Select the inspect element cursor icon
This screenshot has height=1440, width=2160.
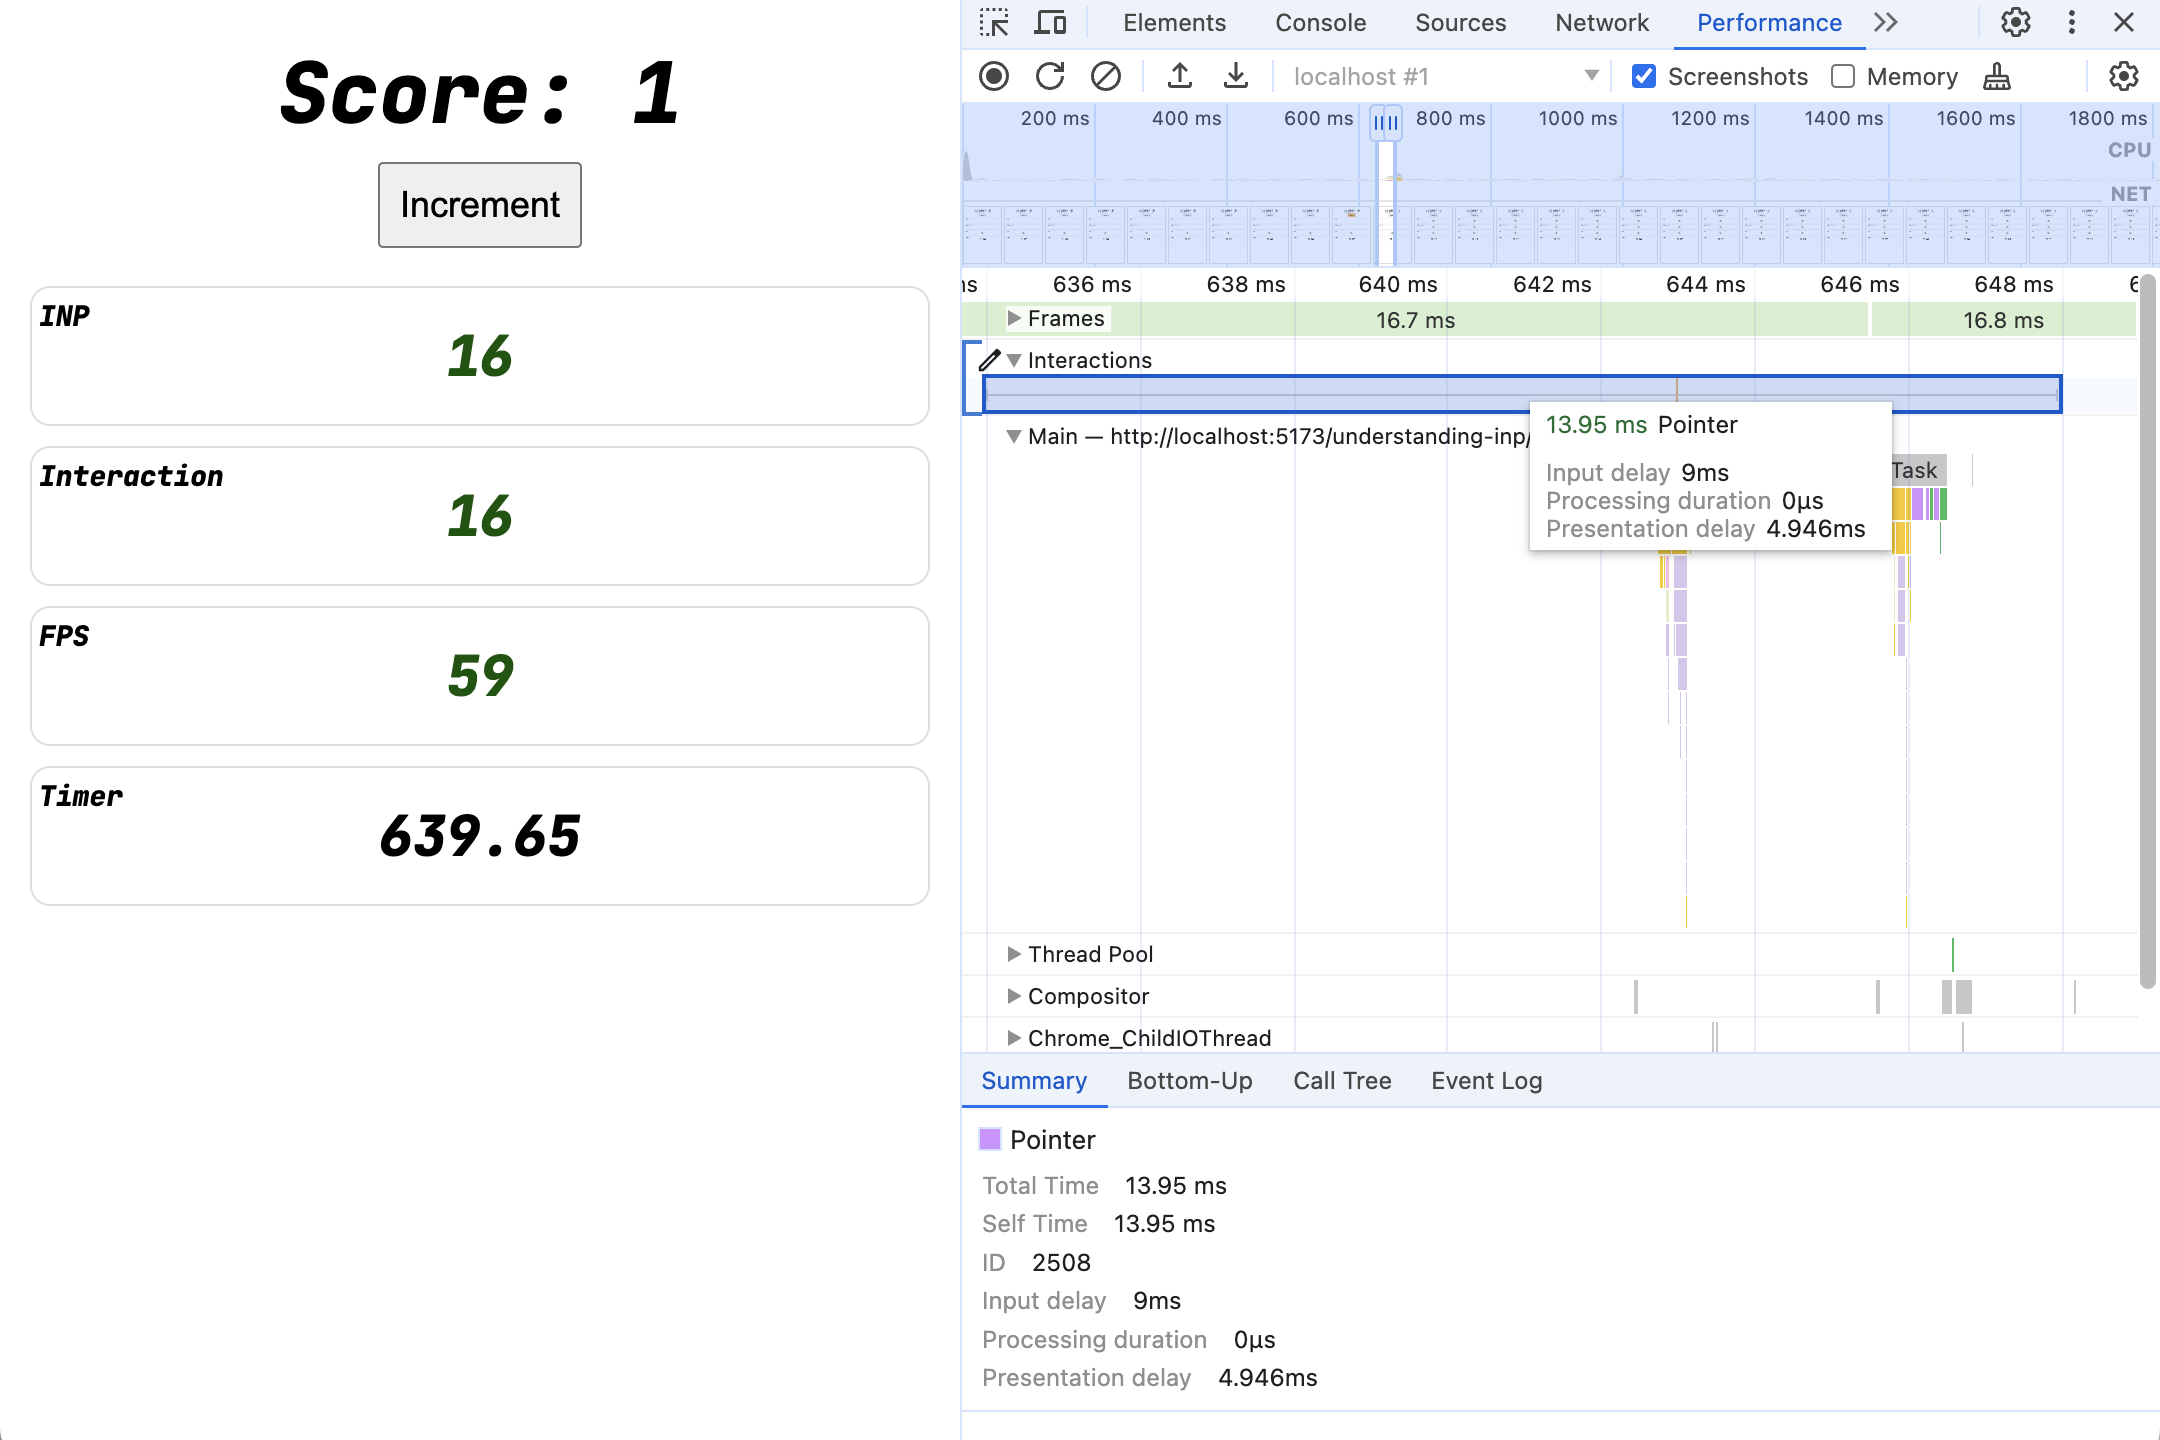[x=996, y=24]
